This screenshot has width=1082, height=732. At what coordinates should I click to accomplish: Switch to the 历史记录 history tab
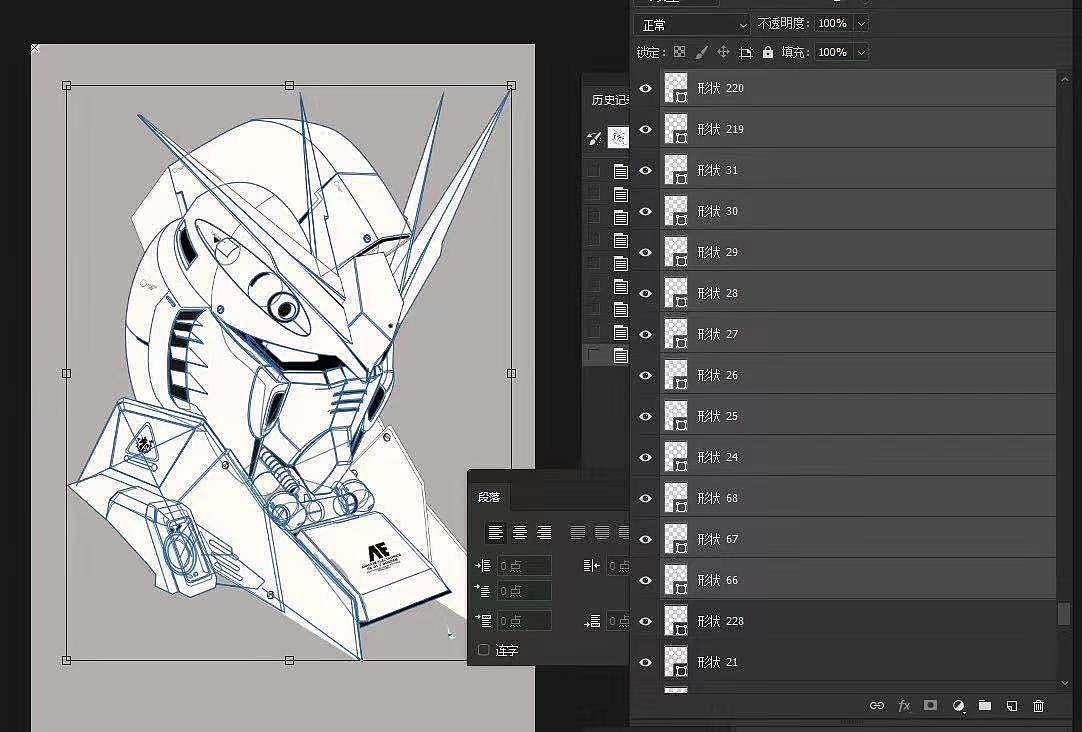click(610, 100)
